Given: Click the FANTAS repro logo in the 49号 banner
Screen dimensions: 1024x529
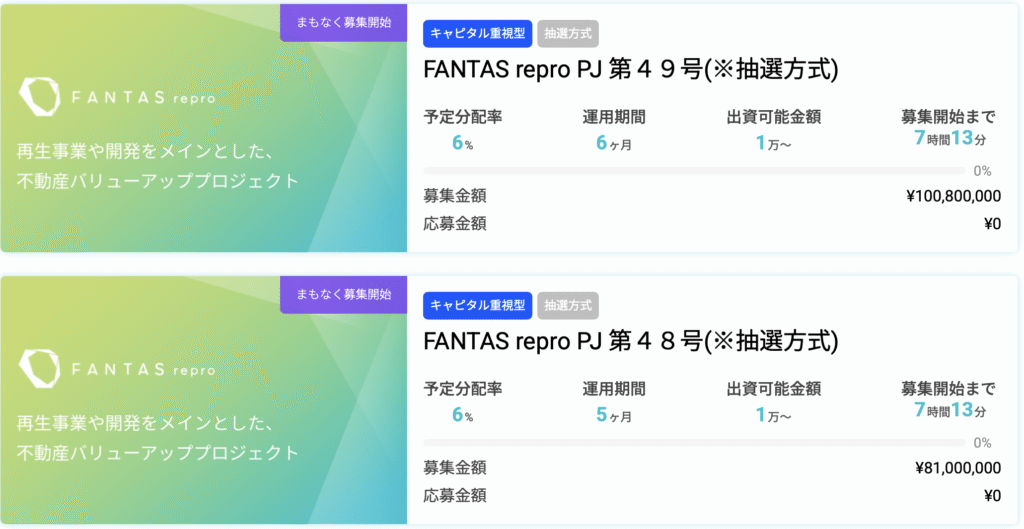Looking at the screenshot, I should (117, 97).
